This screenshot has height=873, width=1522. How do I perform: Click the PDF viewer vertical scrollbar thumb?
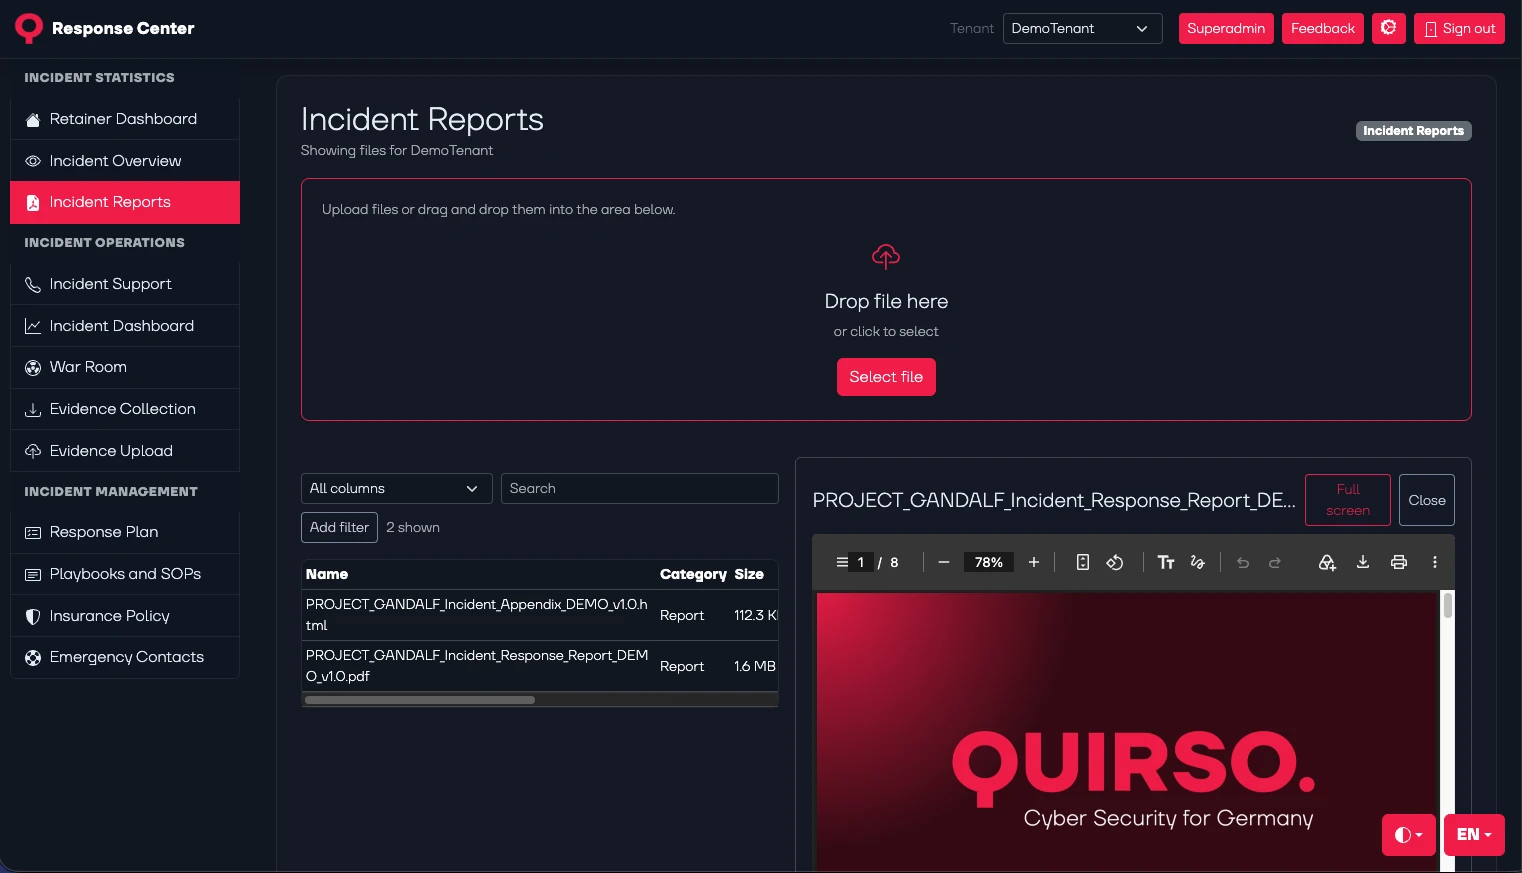coord(1447,605)
